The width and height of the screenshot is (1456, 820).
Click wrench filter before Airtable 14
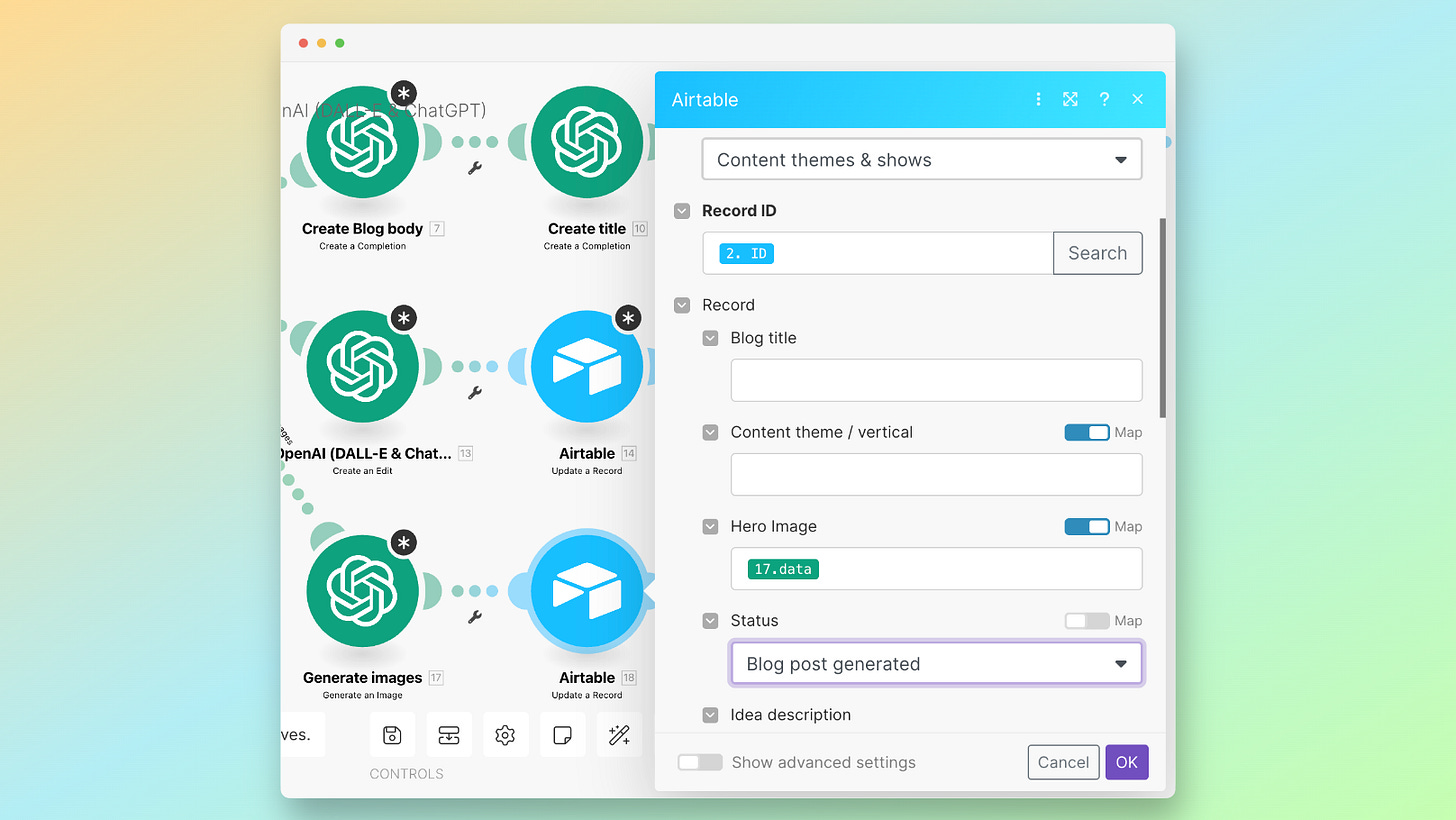point(476,393)
